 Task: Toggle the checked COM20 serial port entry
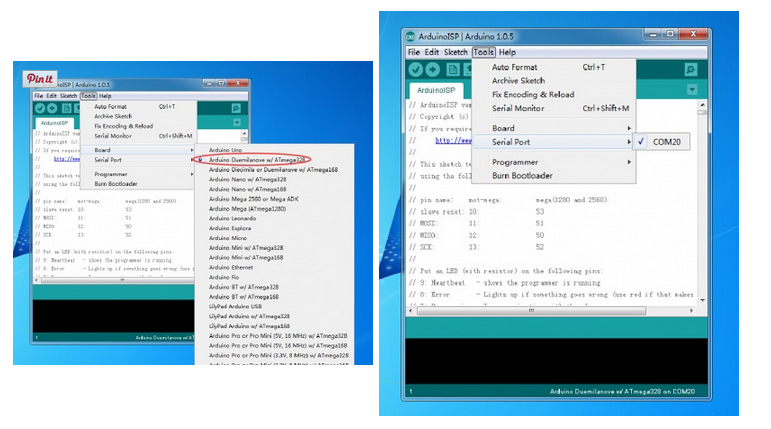pyautogui.click(x=661, y=142)
